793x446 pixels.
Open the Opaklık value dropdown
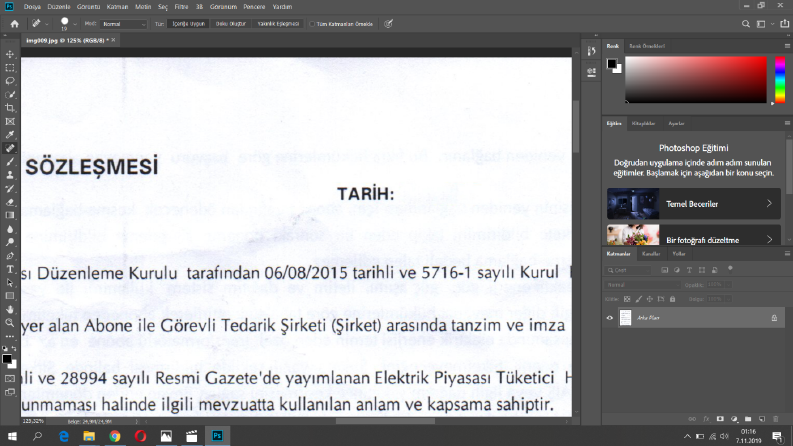(728, 285)
